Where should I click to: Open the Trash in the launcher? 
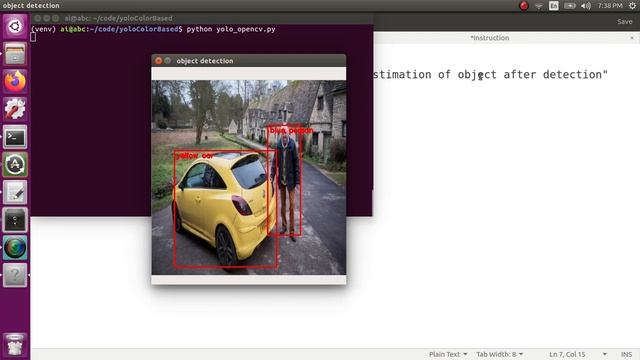point(15,345)
